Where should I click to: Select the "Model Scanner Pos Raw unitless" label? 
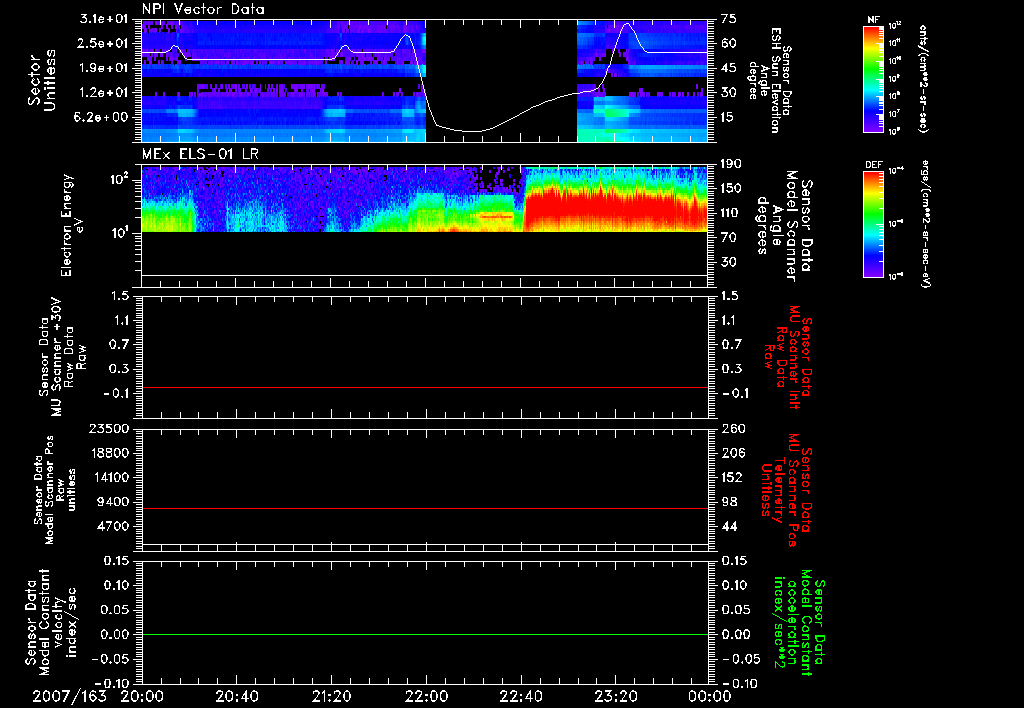click(55, 490)
